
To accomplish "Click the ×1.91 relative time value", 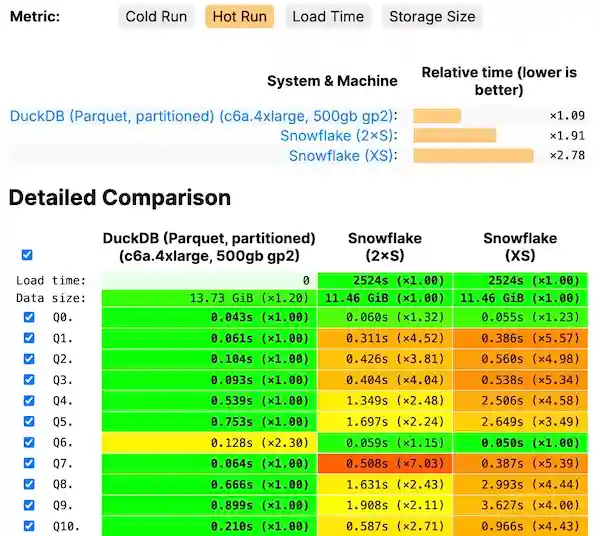I will coord(567,135).
